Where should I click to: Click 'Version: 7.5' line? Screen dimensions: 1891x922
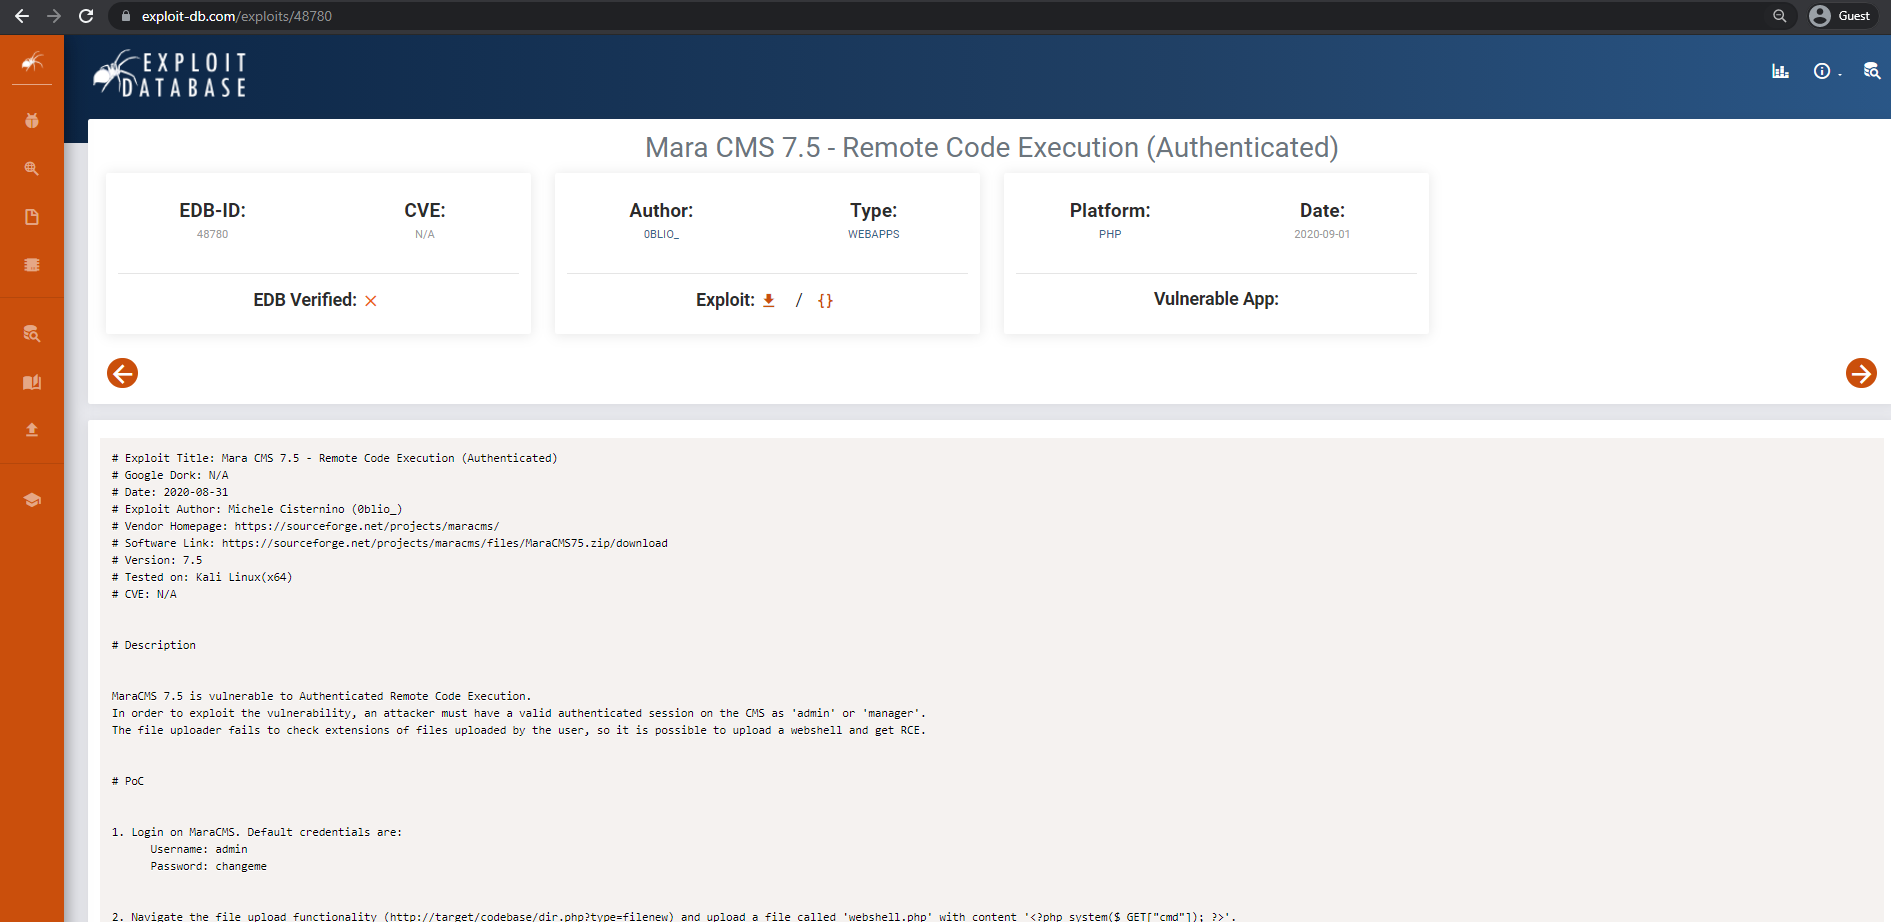tap(157, 560)
